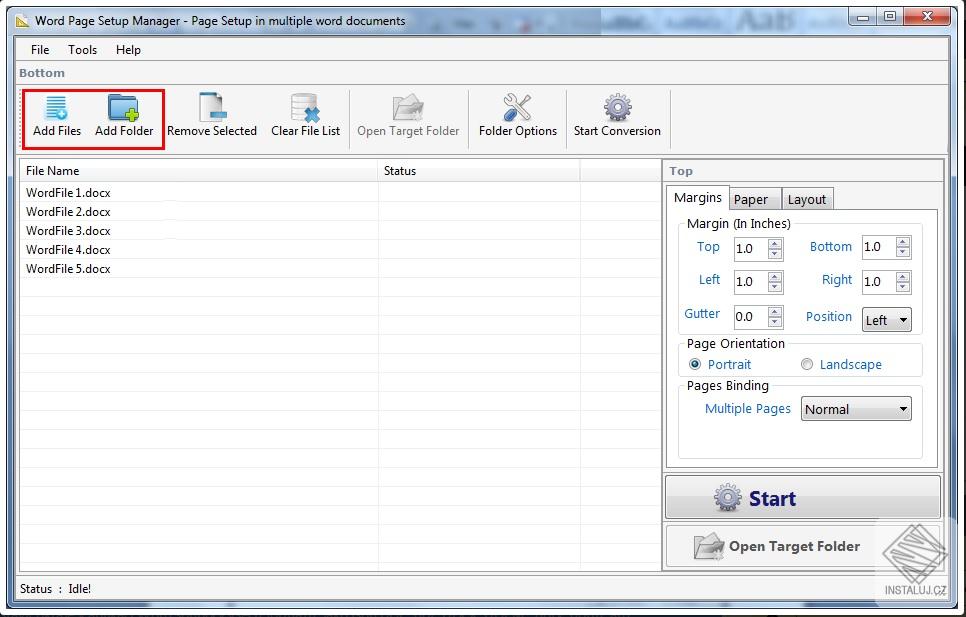Select the Portrait orientation radio button
This screenshot has width=966, height=617.
click(x=695, y=365)
